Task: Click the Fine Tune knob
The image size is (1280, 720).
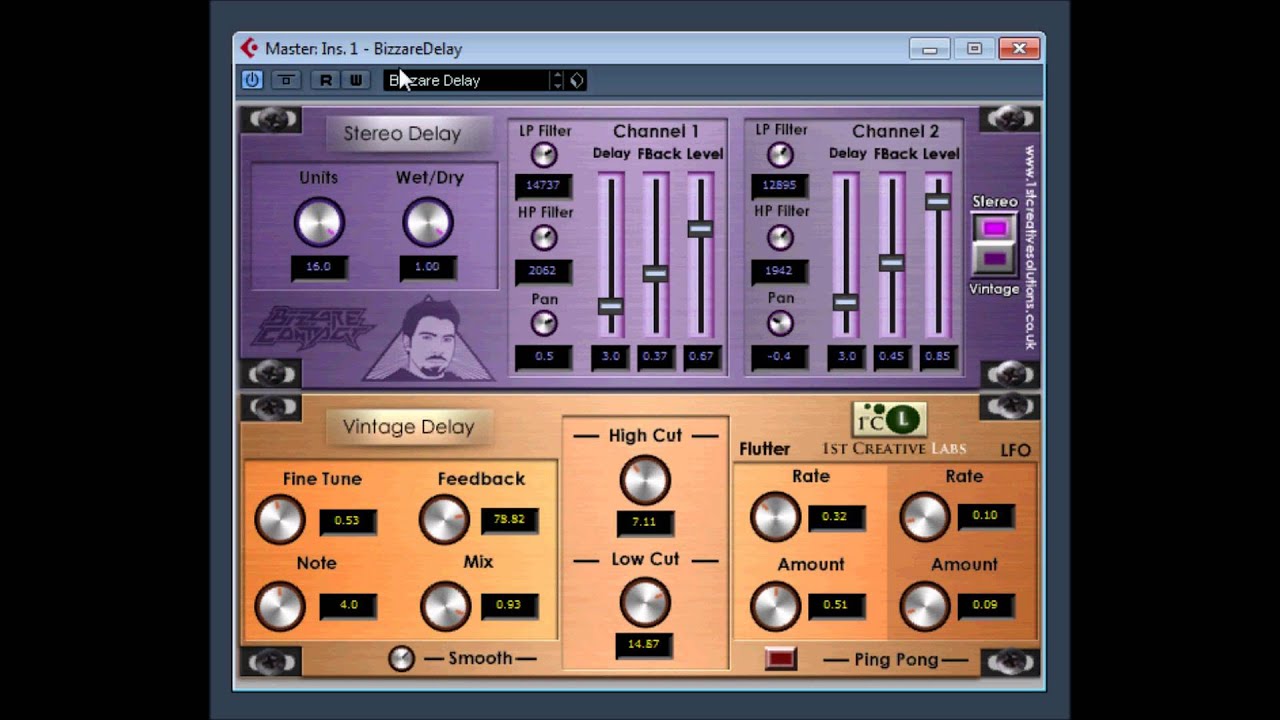Action: tap(280, 521)
